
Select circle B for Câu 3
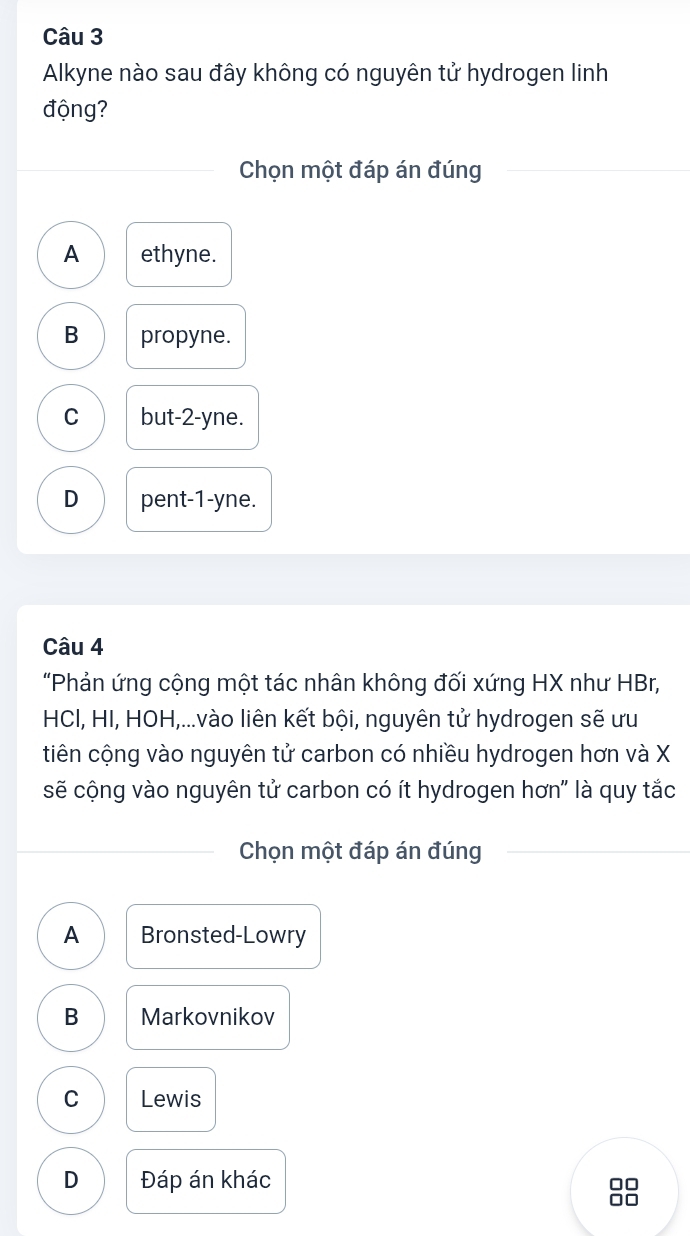click(x=71, y=336)
